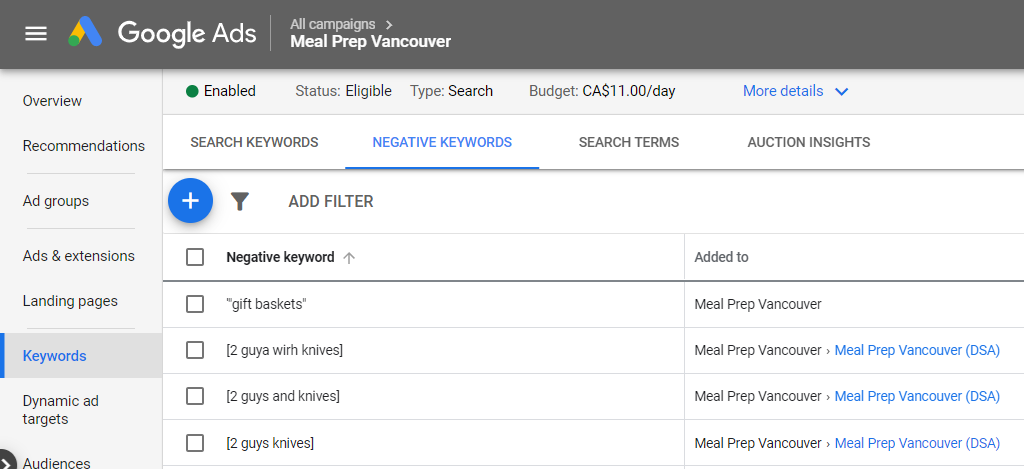Click the green Enabled status dot

192,91
